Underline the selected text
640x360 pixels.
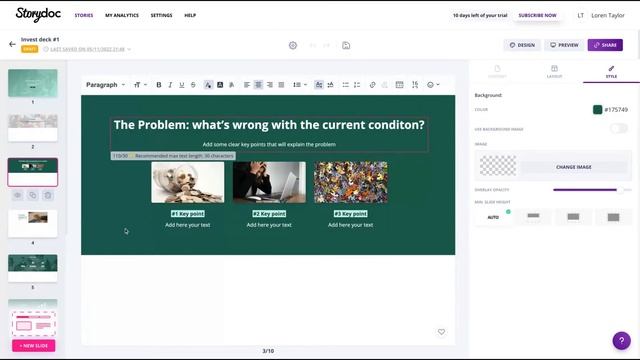pos(182,85)
